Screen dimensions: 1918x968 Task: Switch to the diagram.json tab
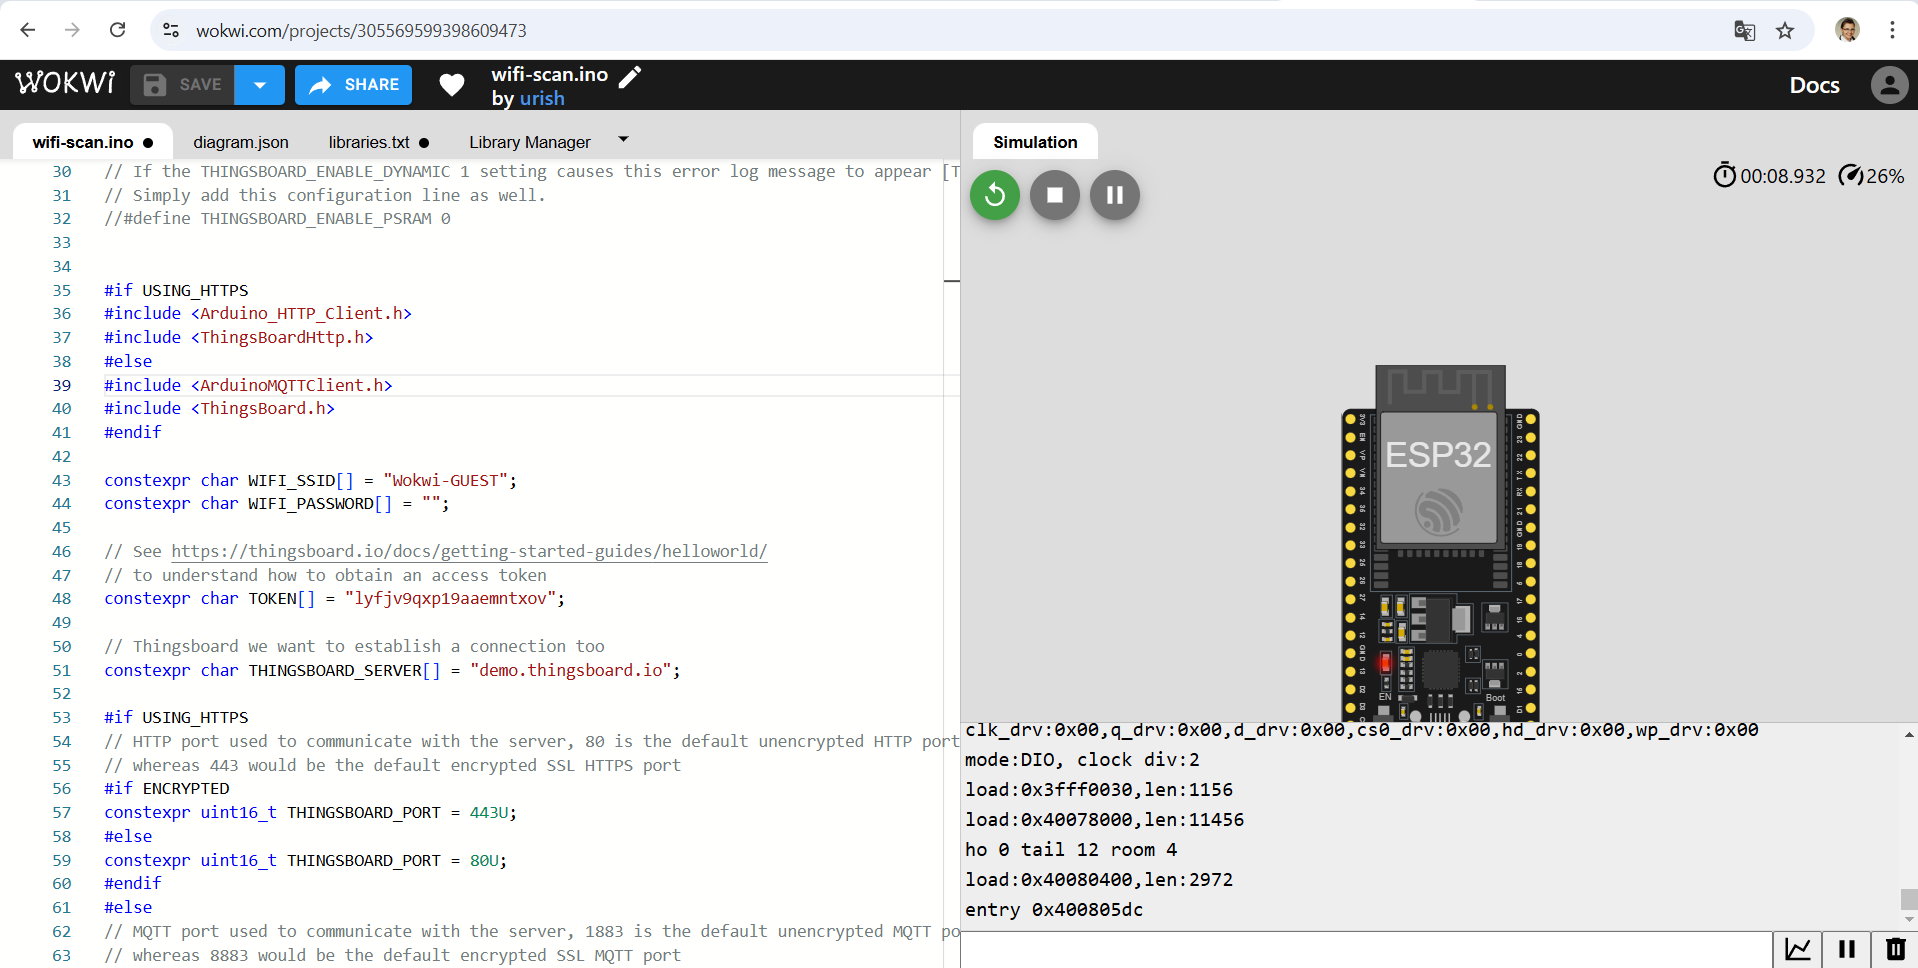241,142
